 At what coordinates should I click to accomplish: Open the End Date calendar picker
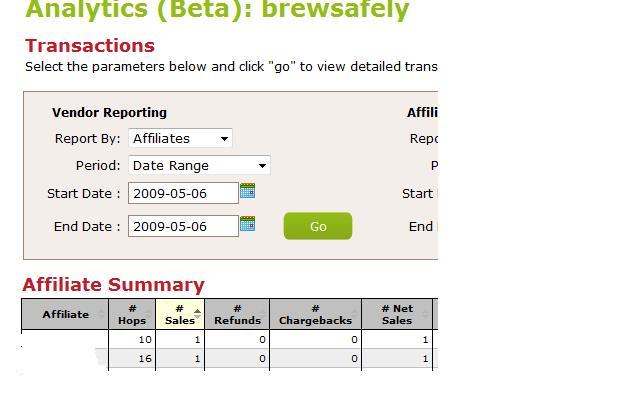pyautogui.click(x=247, y=224)
